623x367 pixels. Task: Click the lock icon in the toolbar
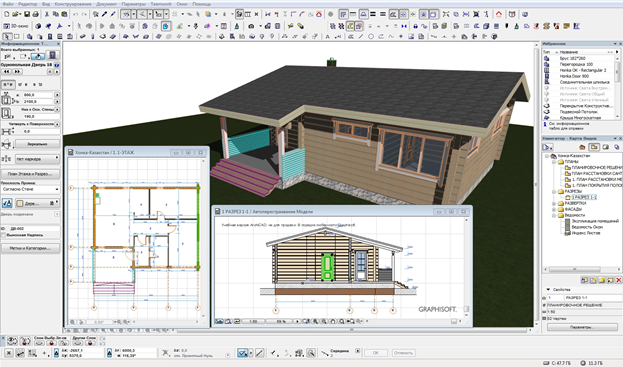point(416,26)
